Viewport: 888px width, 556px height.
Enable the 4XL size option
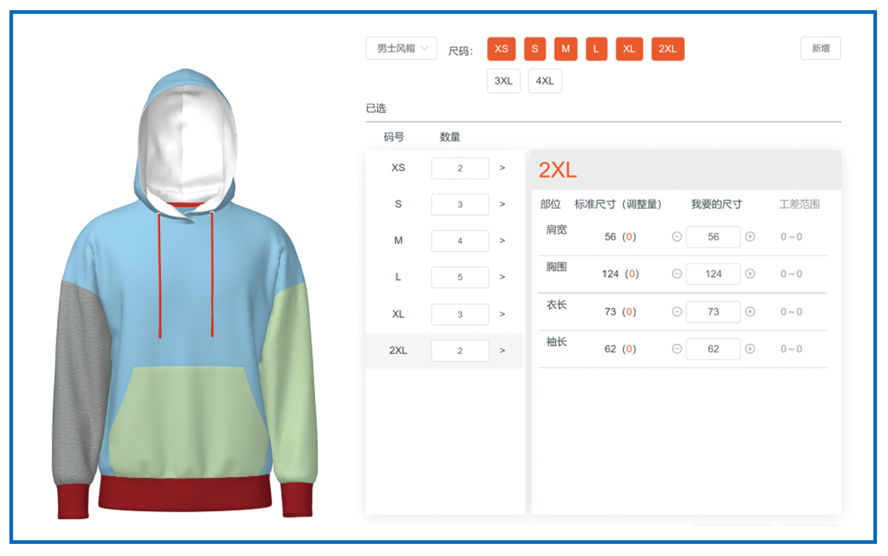[545, 81]
